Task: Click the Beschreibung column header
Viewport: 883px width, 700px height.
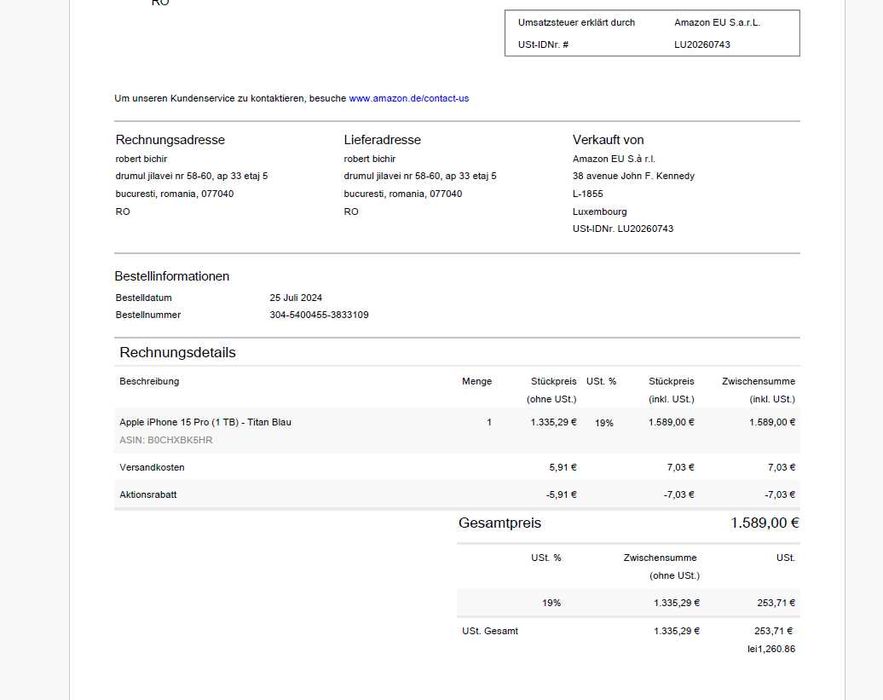Action: (149, 382)
